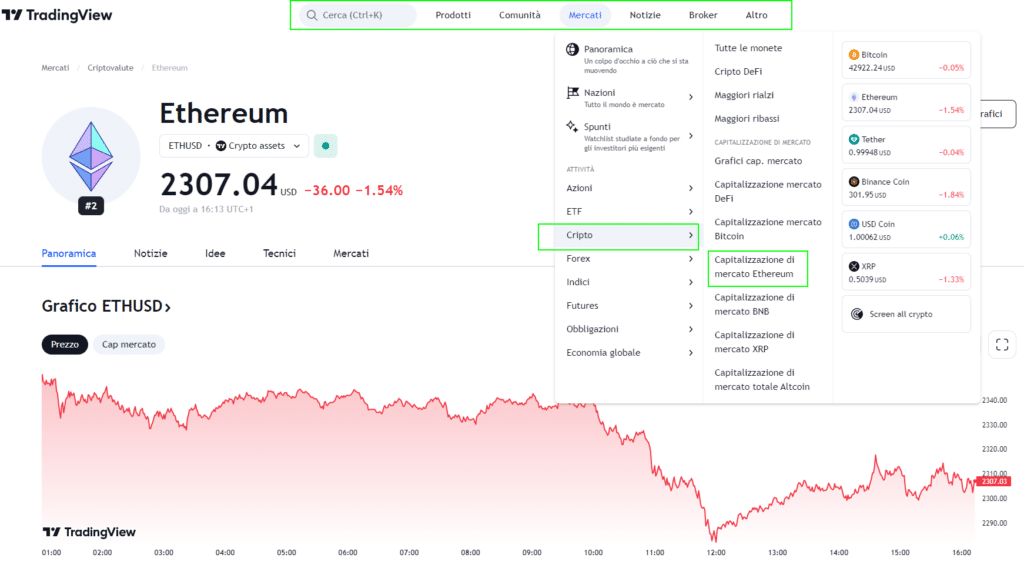Screen dimensions: 1024x568
Task: Open Cripto DeFi link
Action: tap(738, 71)
